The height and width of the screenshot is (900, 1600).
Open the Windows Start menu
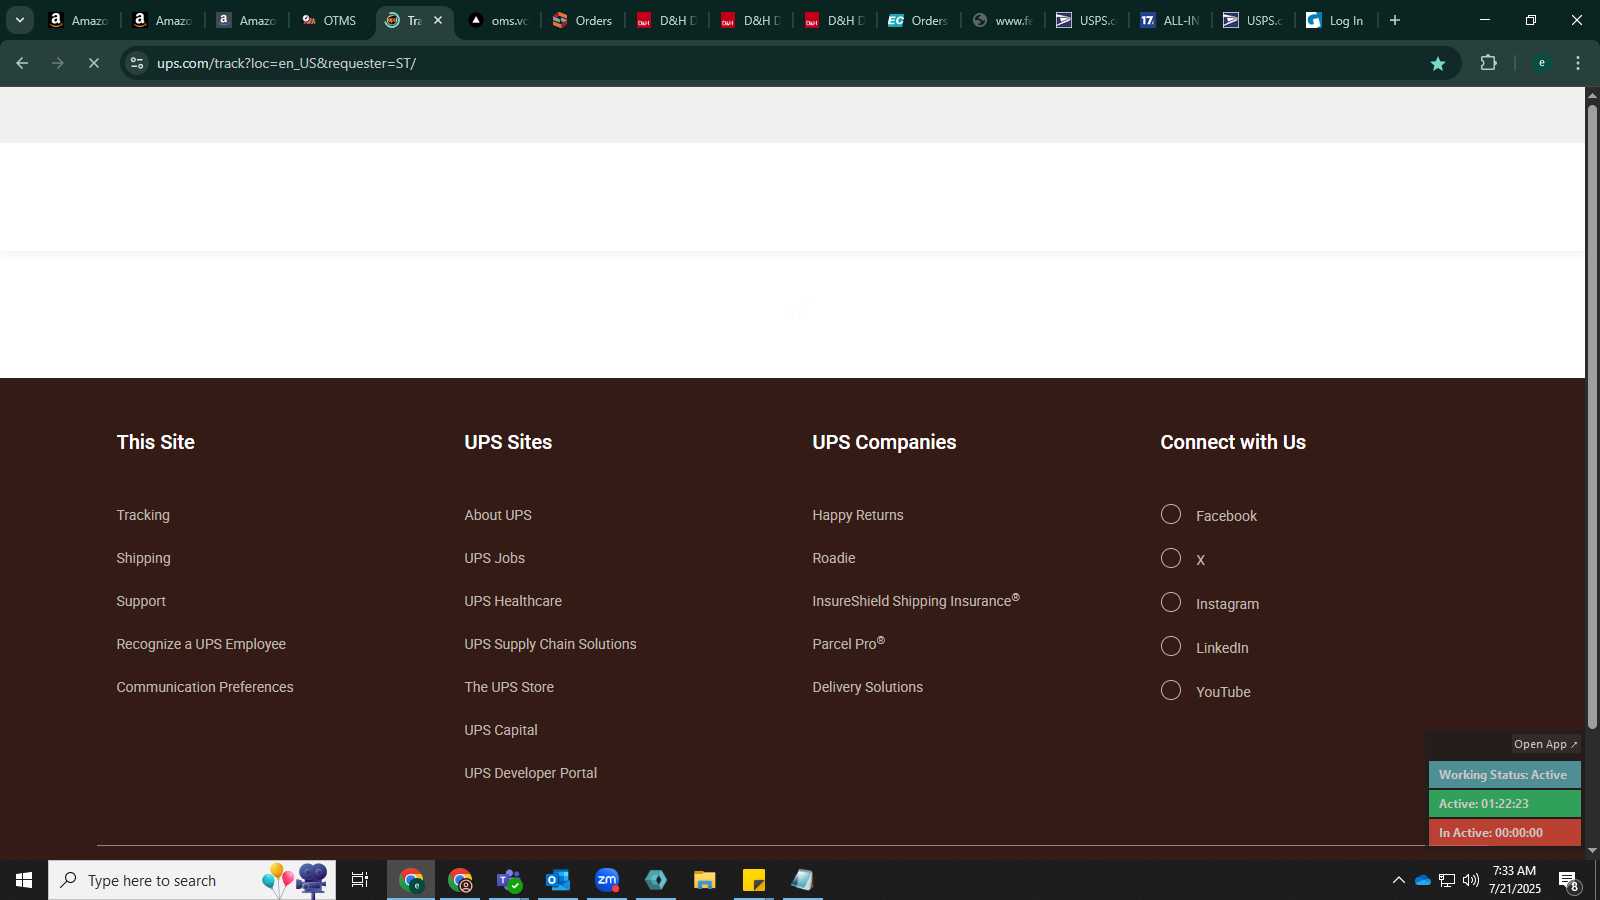pyautogui.click(x=24, y=880)
